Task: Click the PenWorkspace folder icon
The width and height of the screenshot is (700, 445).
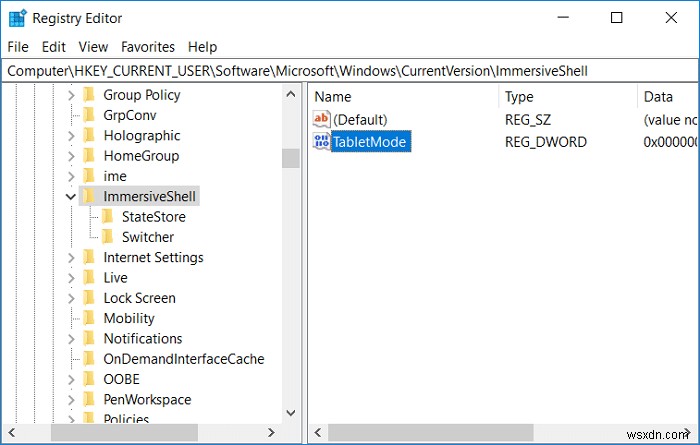Action: click(89, 399)
